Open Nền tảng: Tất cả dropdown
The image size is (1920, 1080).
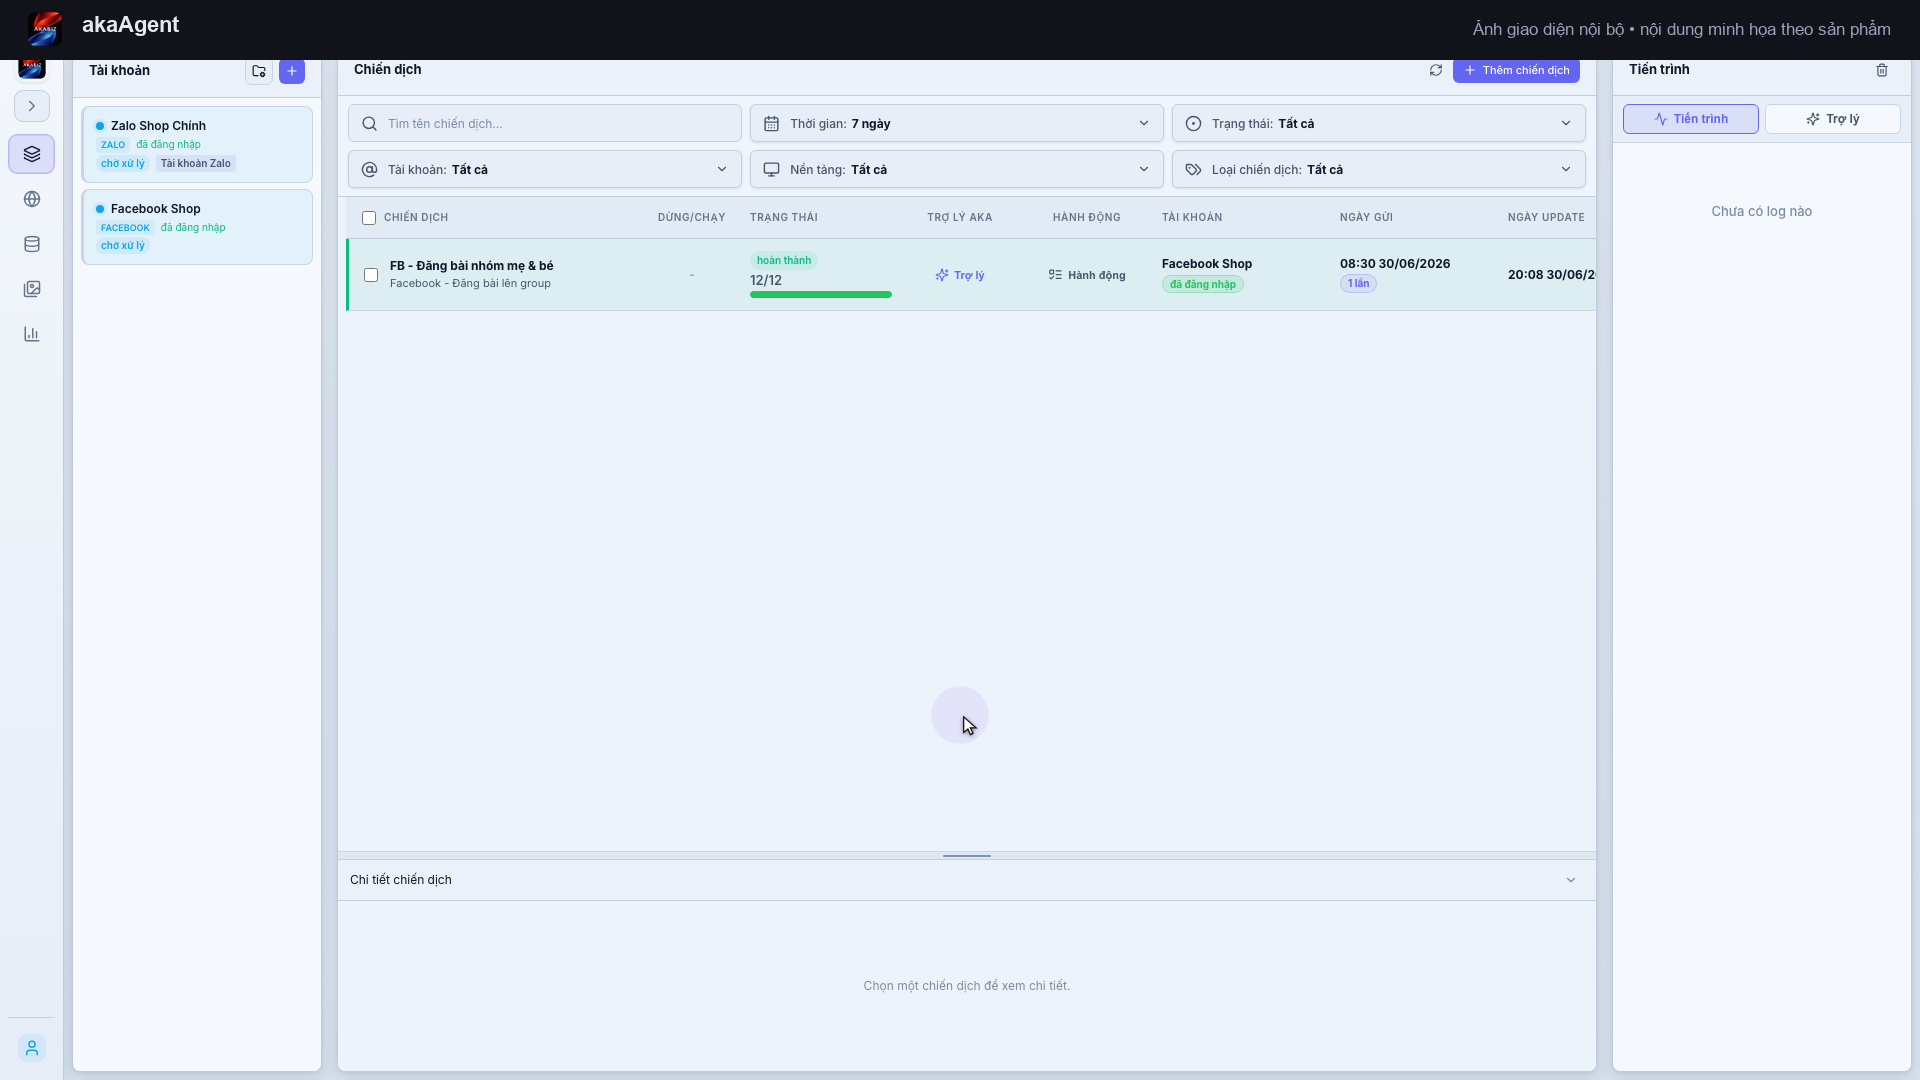click(956, 170)
